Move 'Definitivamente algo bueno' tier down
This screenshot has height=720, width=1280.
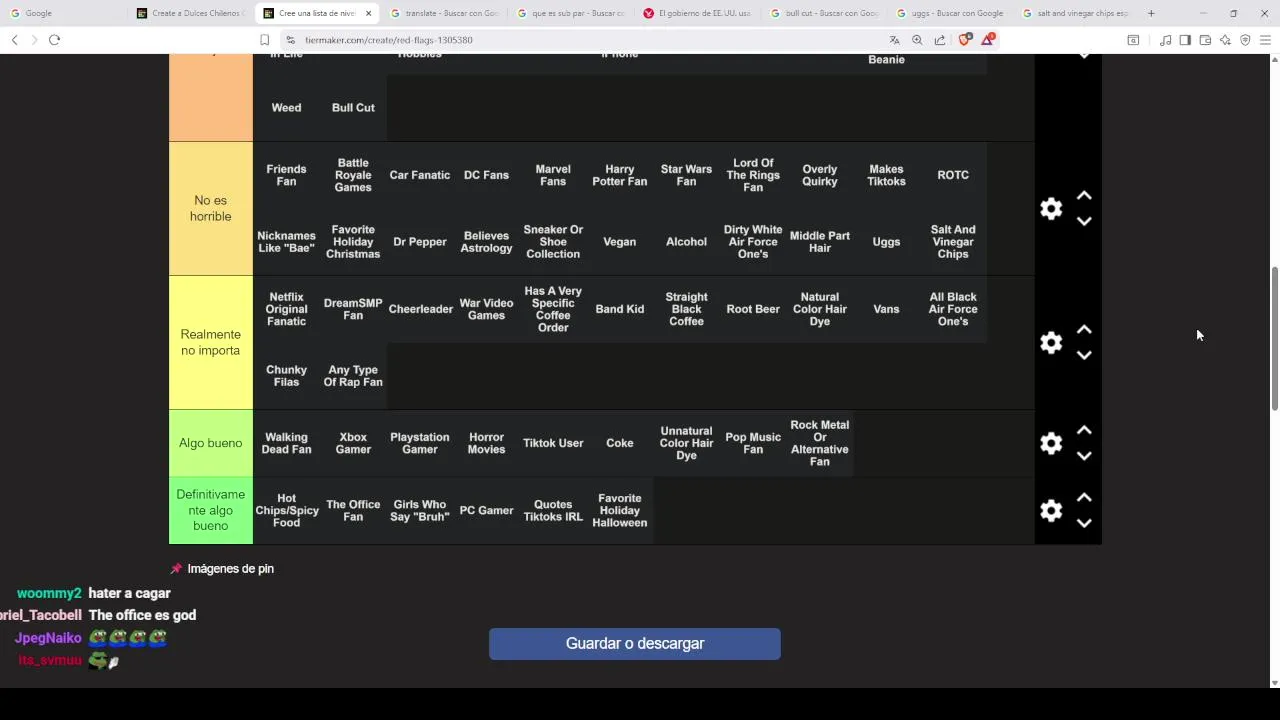[x=1084, y=523]
